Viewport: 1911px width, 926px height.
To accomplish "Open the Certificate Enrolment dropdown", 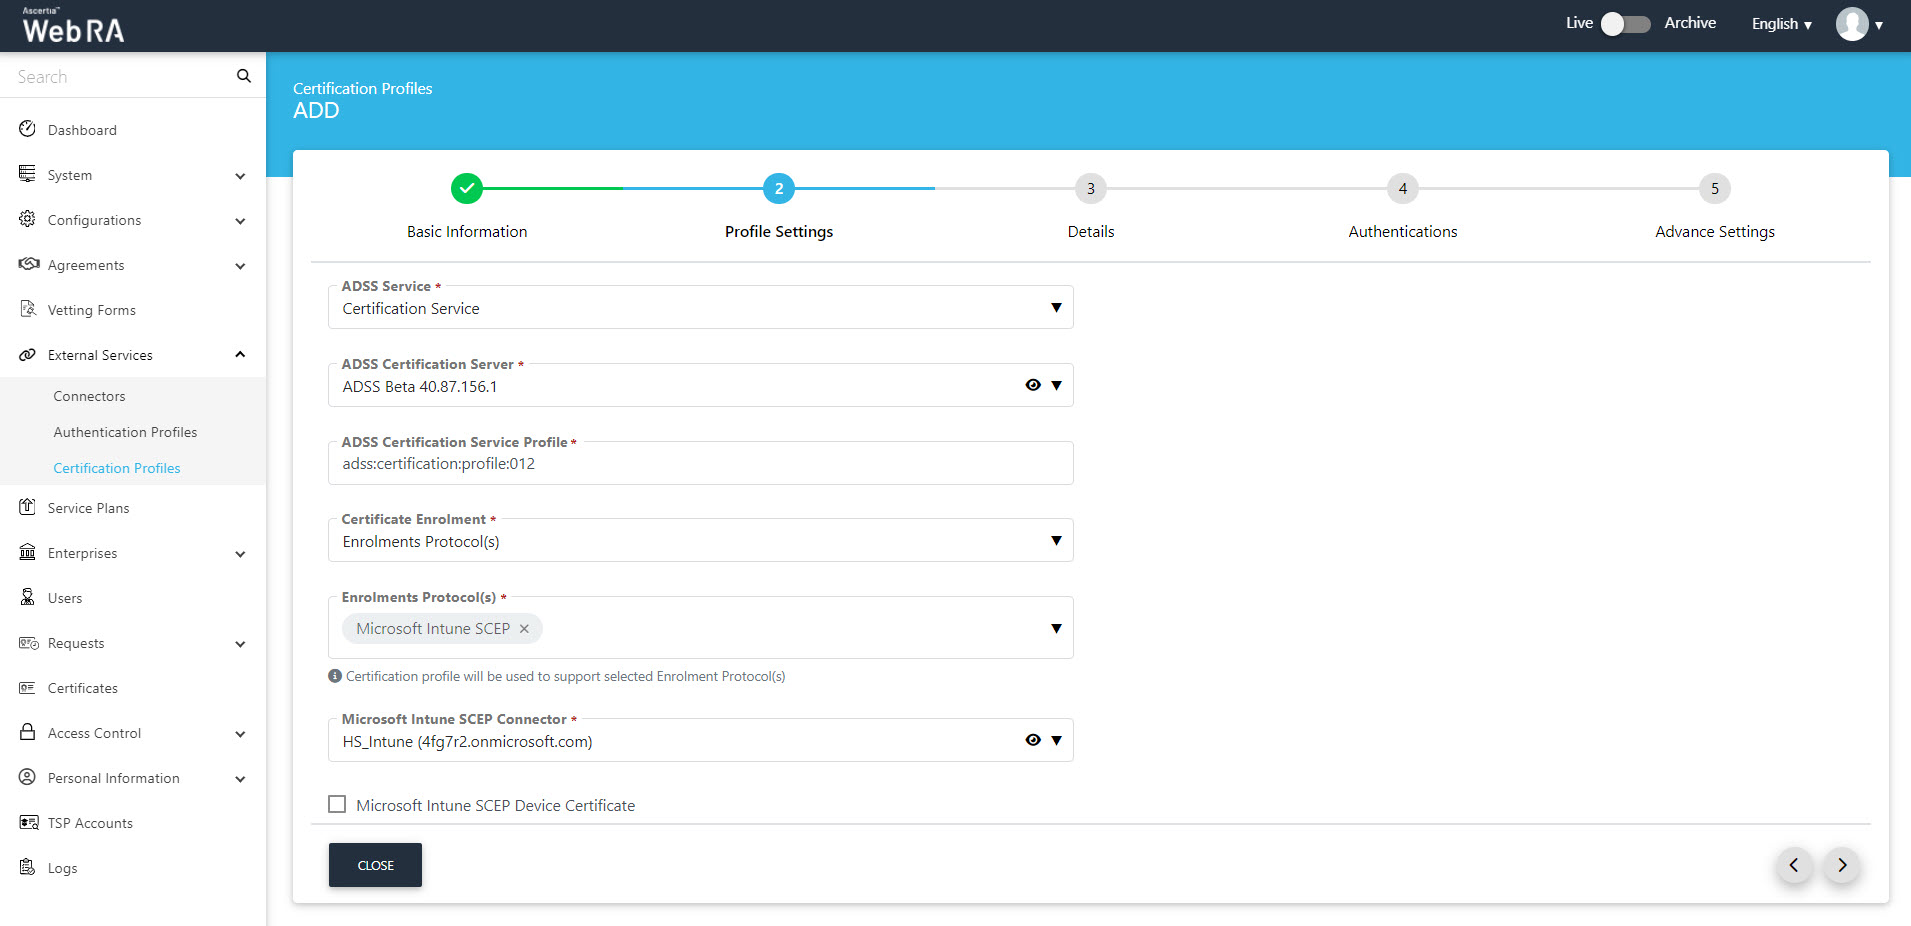I will (x=700, y=541).
